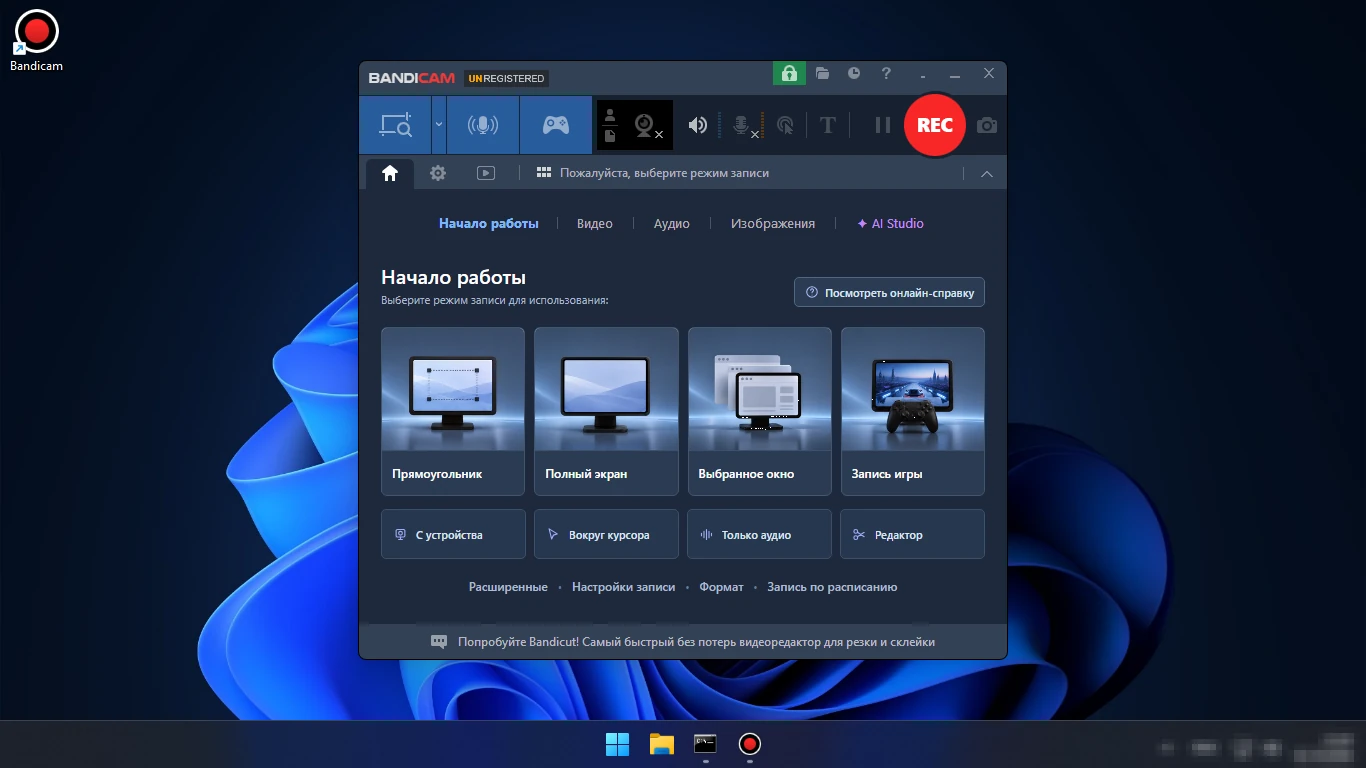Switch to the Видео section

pyautogui.click(x=595, y=224)
